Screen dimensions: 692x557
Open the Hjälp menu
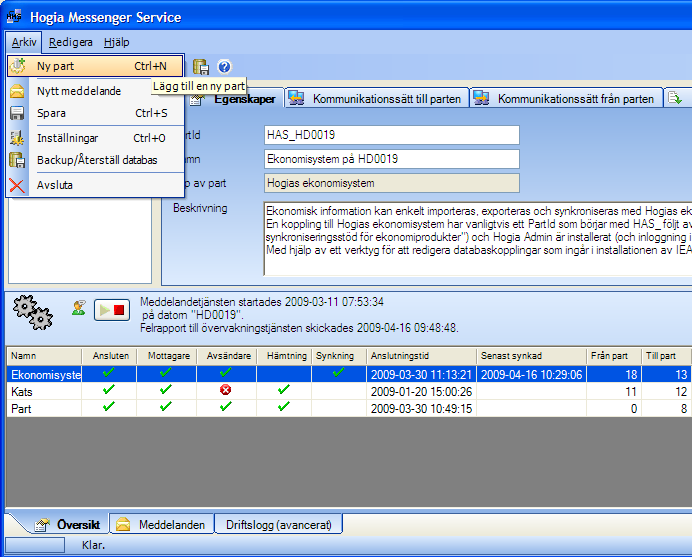click(x=117, y=42)
